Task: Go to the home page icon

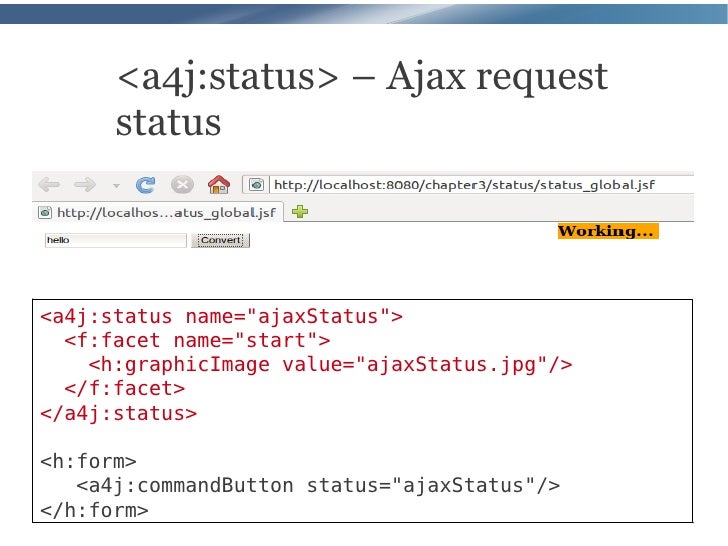Action: (x=219, y=184)
